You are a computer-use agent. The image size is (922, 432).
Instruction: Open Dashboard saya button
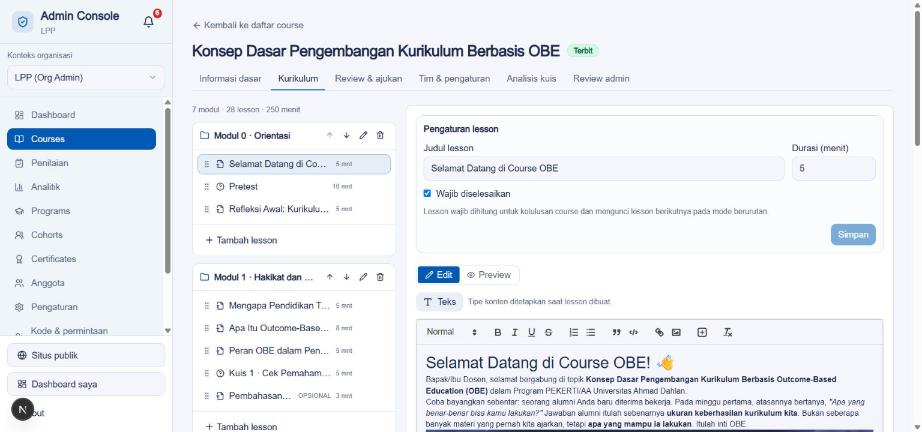[86, 384]
